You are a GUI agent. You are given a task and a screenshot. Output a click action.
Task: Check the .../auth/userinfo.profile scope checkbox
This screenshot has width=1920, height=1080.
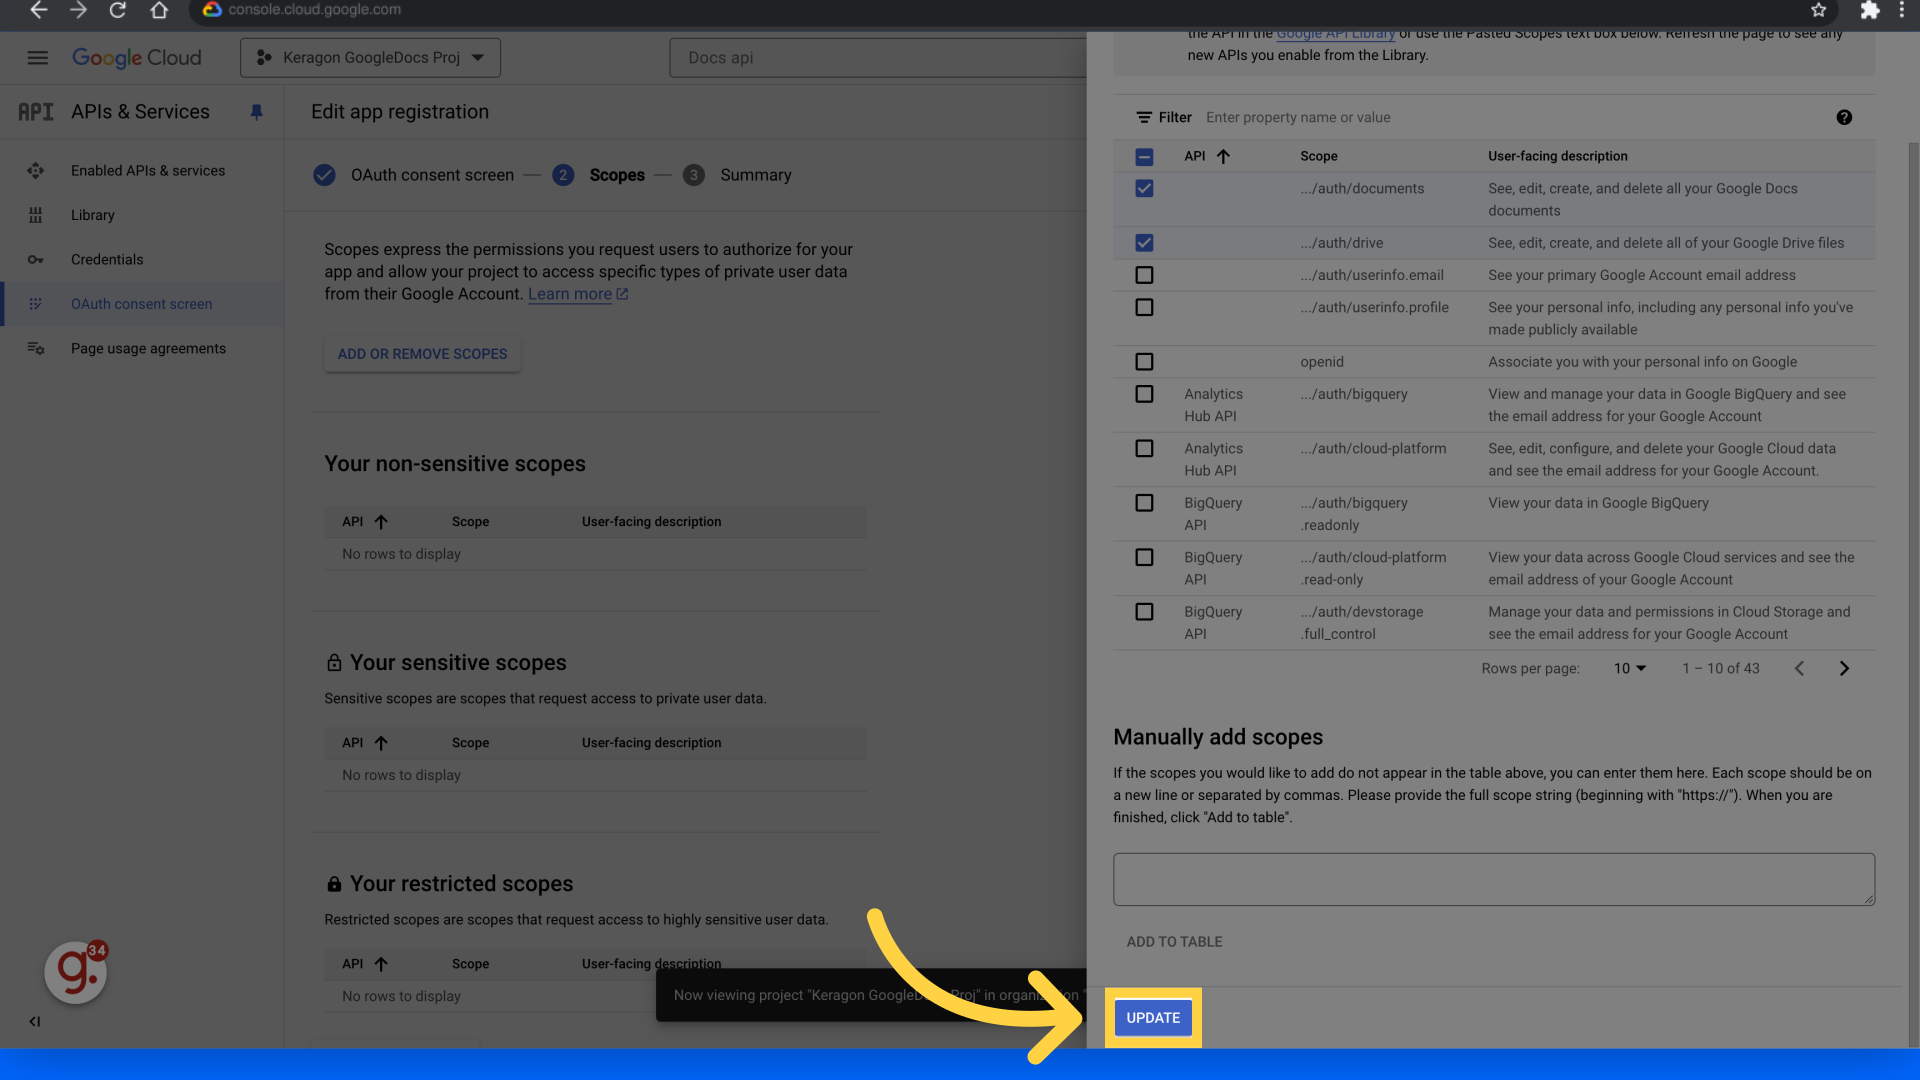[x=1144, y=308]
